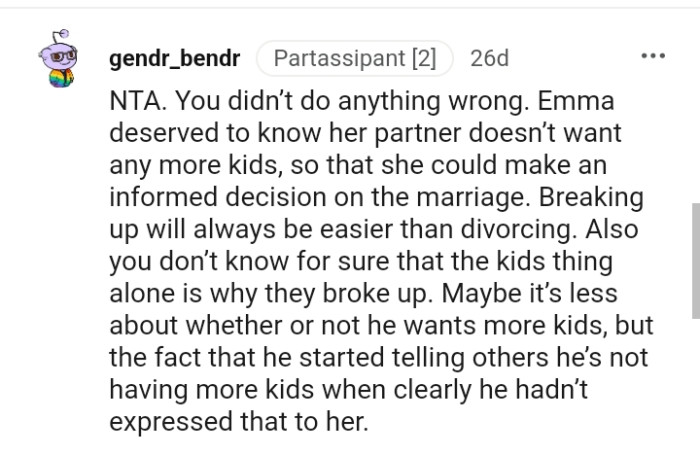
Task: Open the gendr_bendr user profile link
Action: pos(175,58)
